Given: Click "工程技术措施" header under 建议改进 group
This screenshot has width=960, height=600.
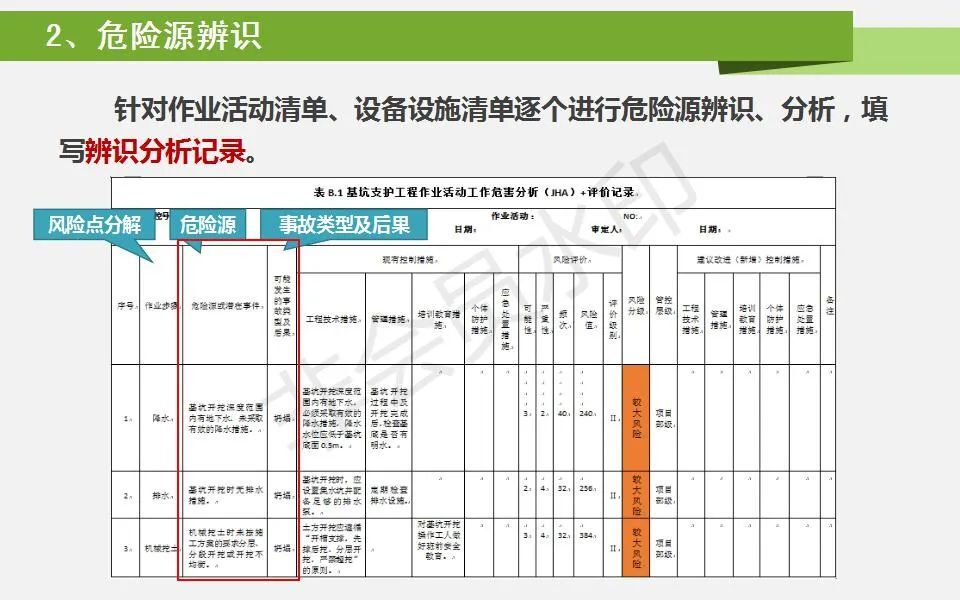Looking at the screenshot, I should 691,319.
